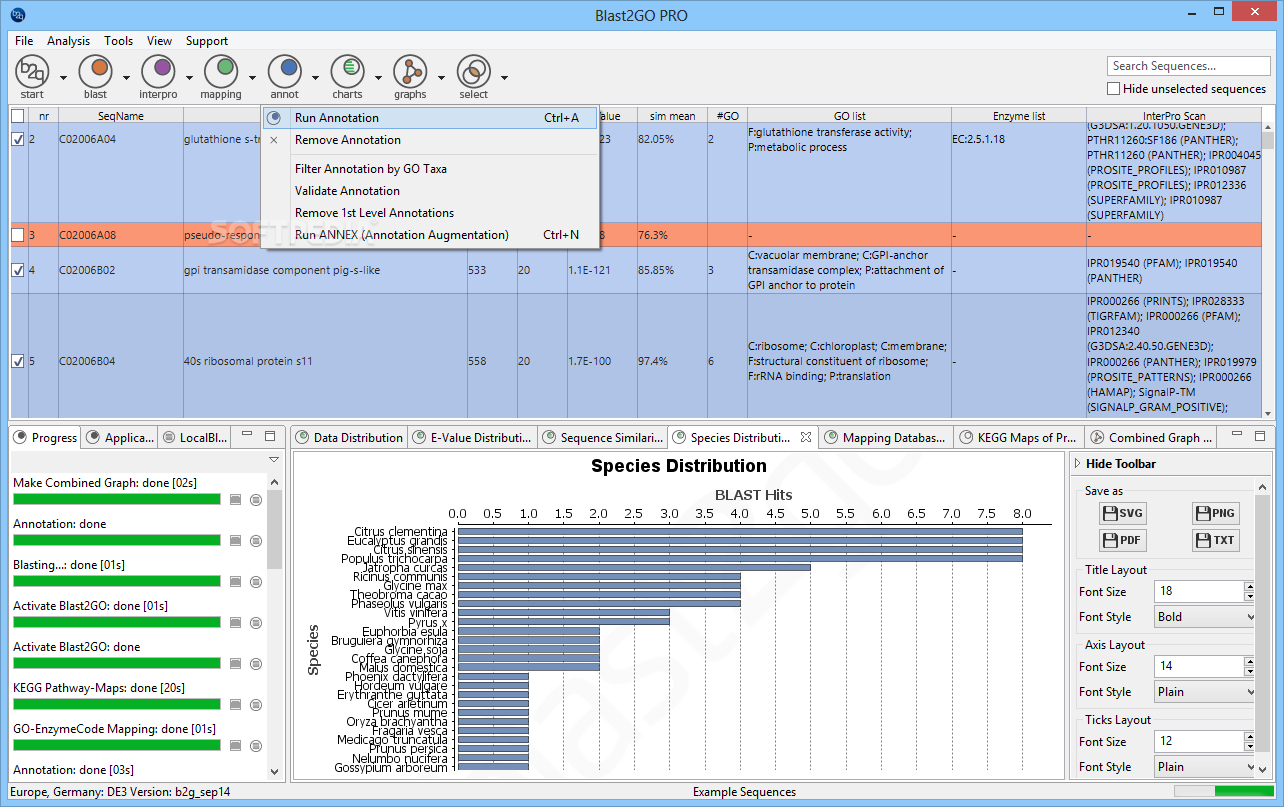Uncheck sequence C02006B02 row checkbox

click(17, 270)
